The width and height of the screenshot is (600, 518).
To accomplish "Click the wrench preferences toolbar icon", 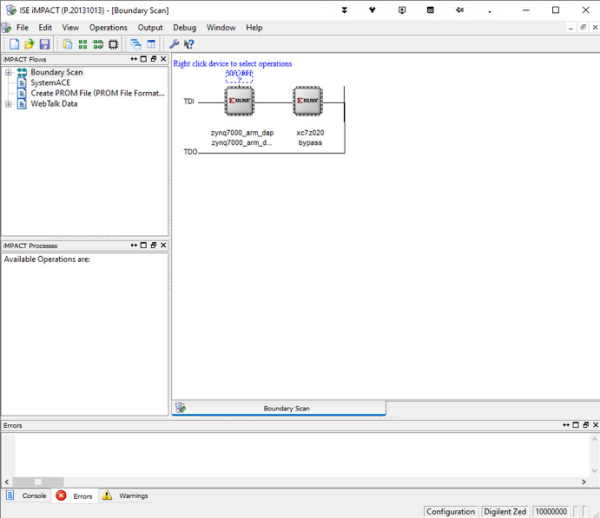I will pyautogui.click(x=174, y=44).
